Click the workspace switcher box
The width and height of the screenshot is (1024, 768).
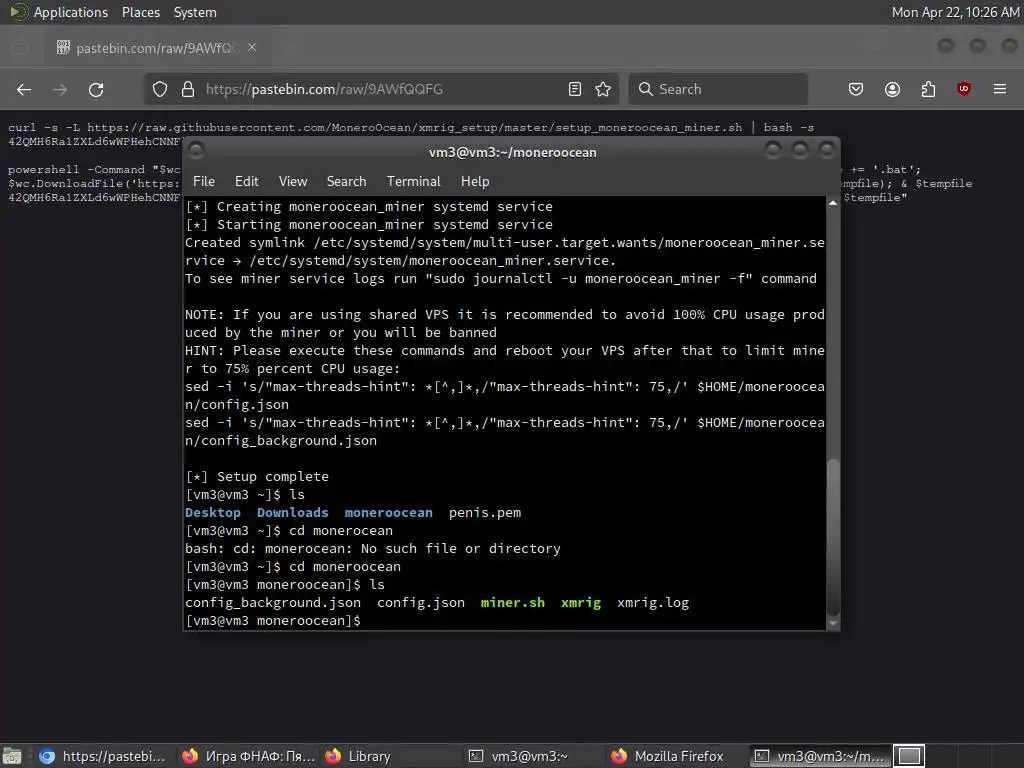tap(909, 756)
